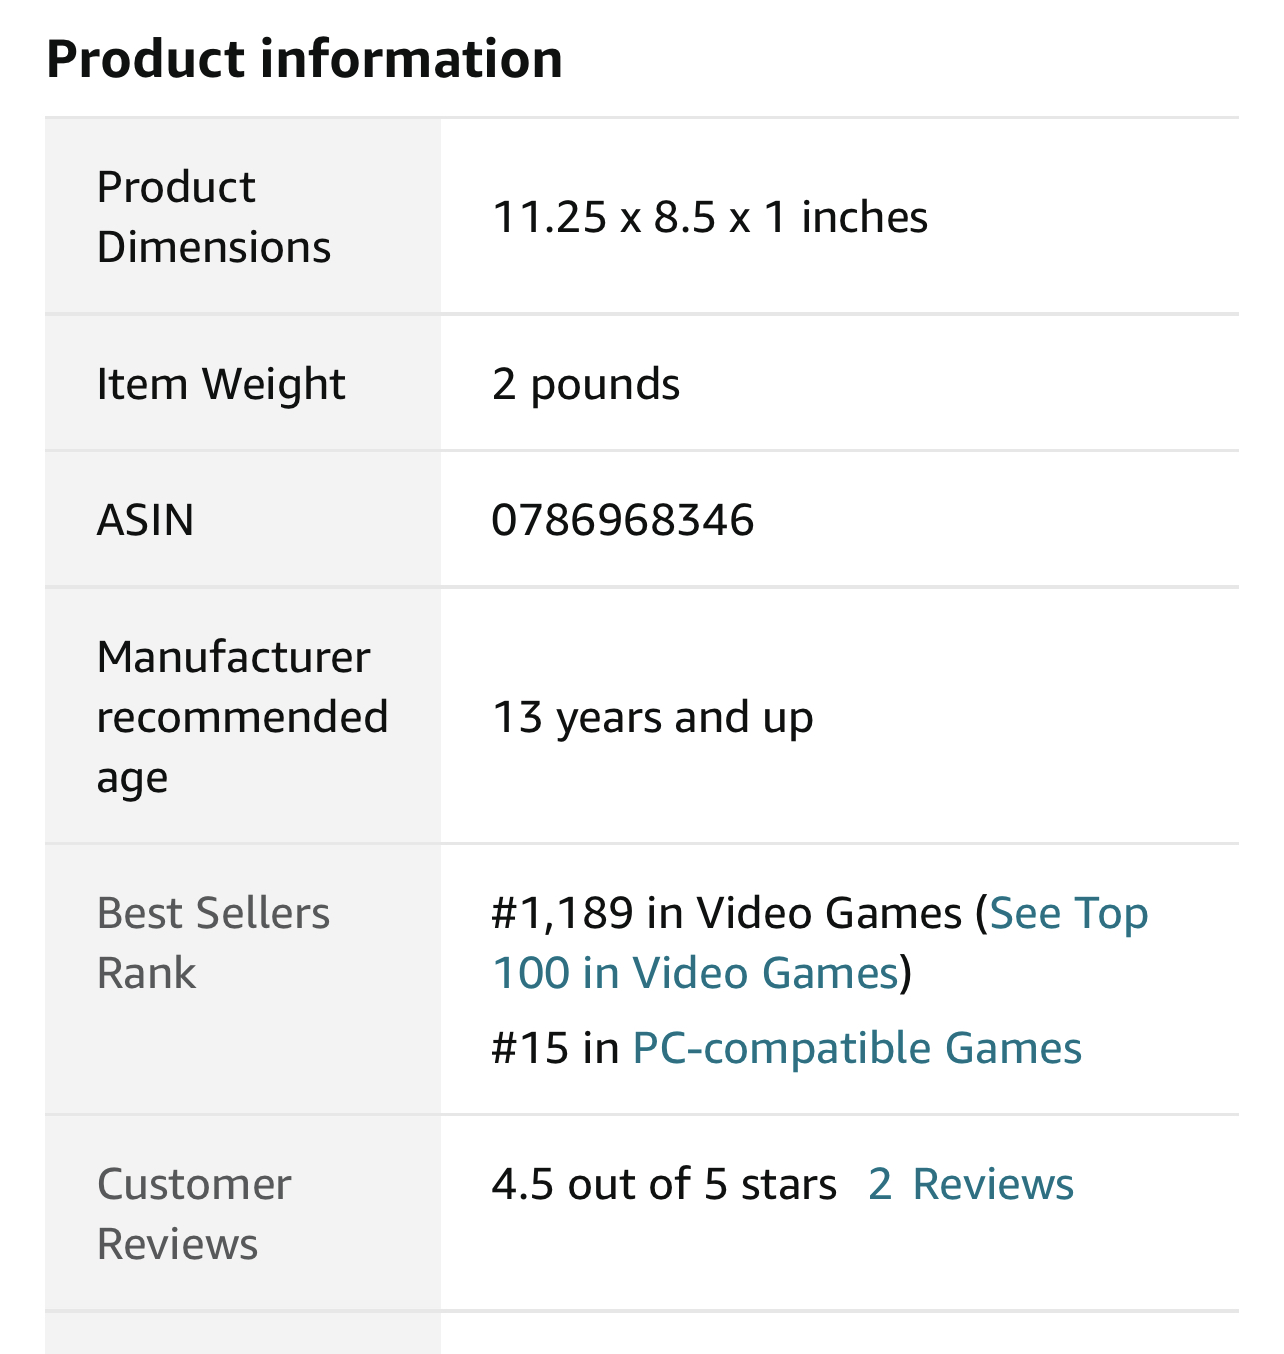This screenshot has height=1354, width=1284.
Task: Click the 13 years and up value
Action: pyautogui.click(x=653, y=717)
